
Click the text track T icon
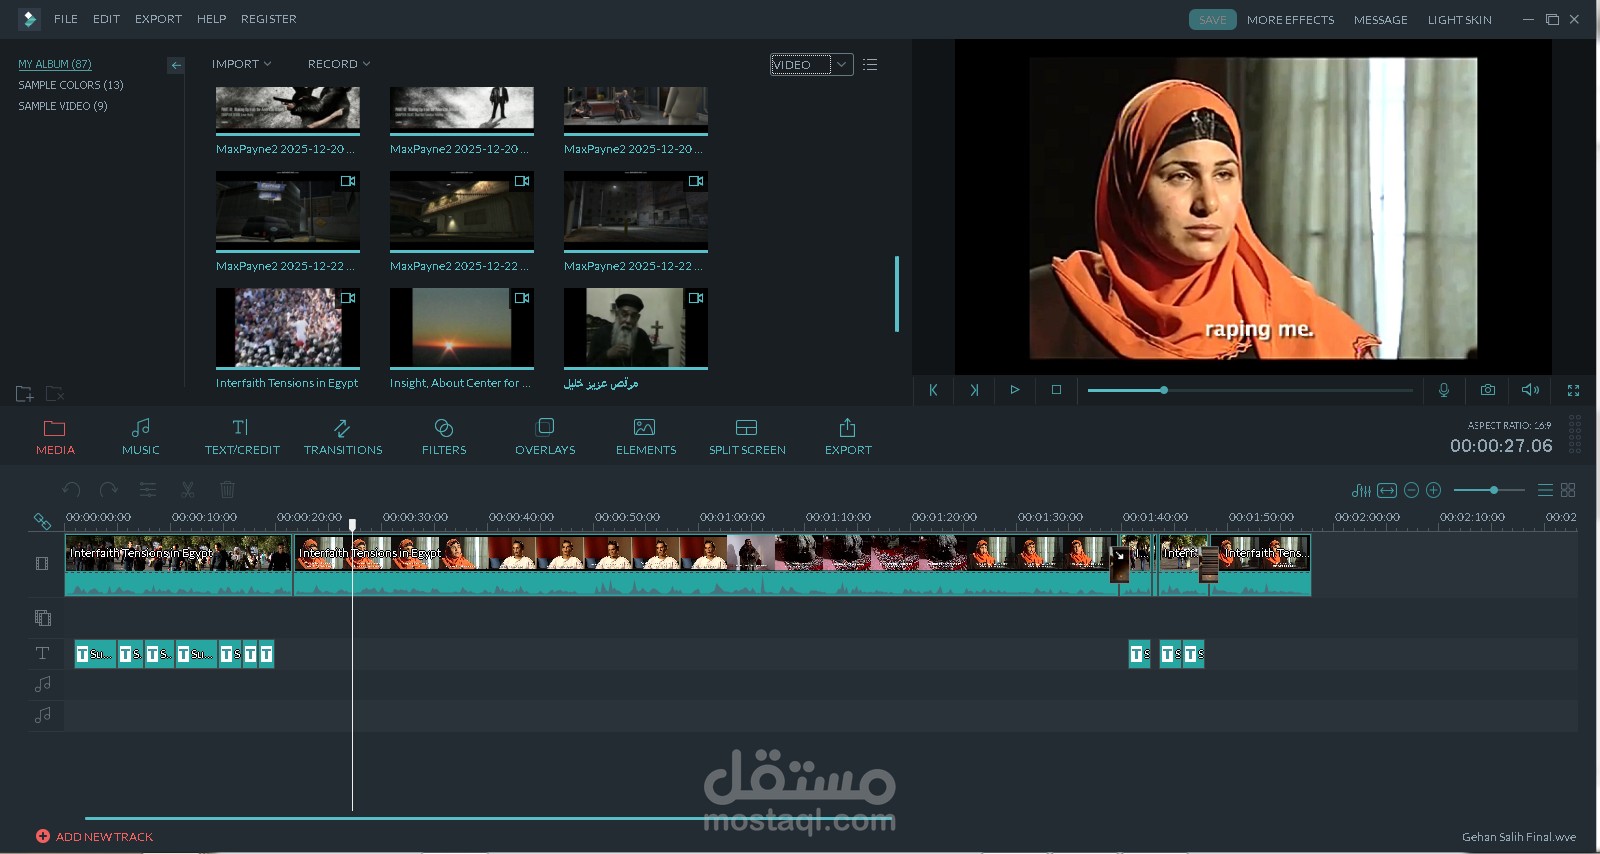coord(42,653)
